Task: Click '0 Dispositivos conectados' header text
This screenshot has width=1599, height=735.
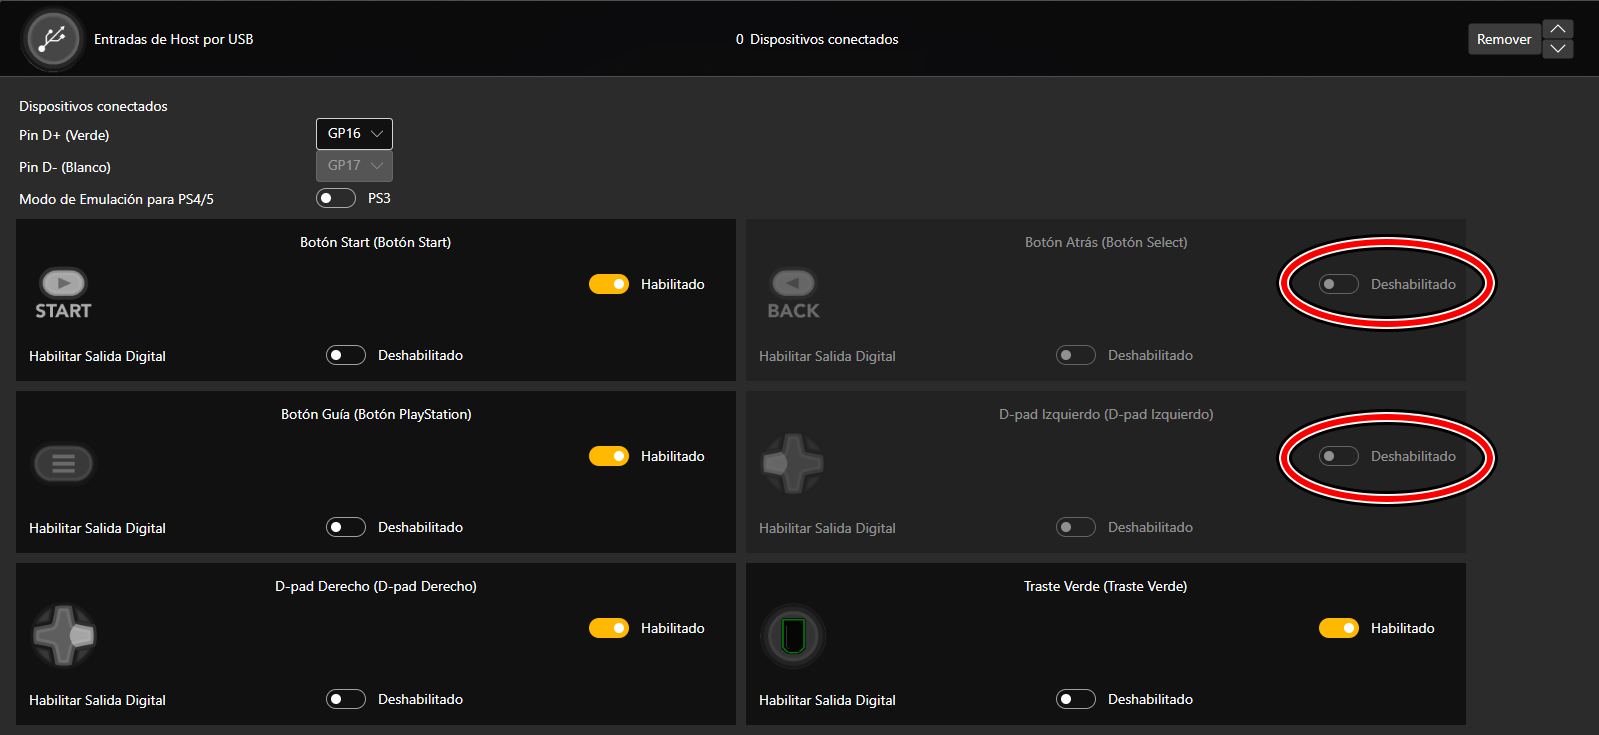Action: (817, 40)
